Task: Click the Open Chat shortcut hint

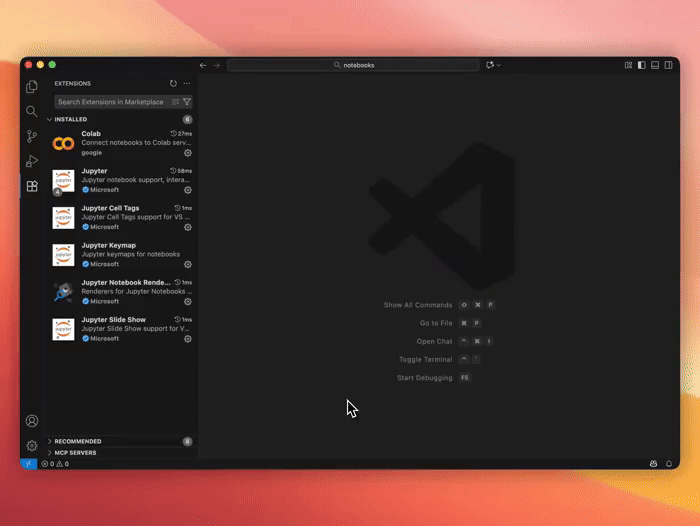Action: point(455,341)
